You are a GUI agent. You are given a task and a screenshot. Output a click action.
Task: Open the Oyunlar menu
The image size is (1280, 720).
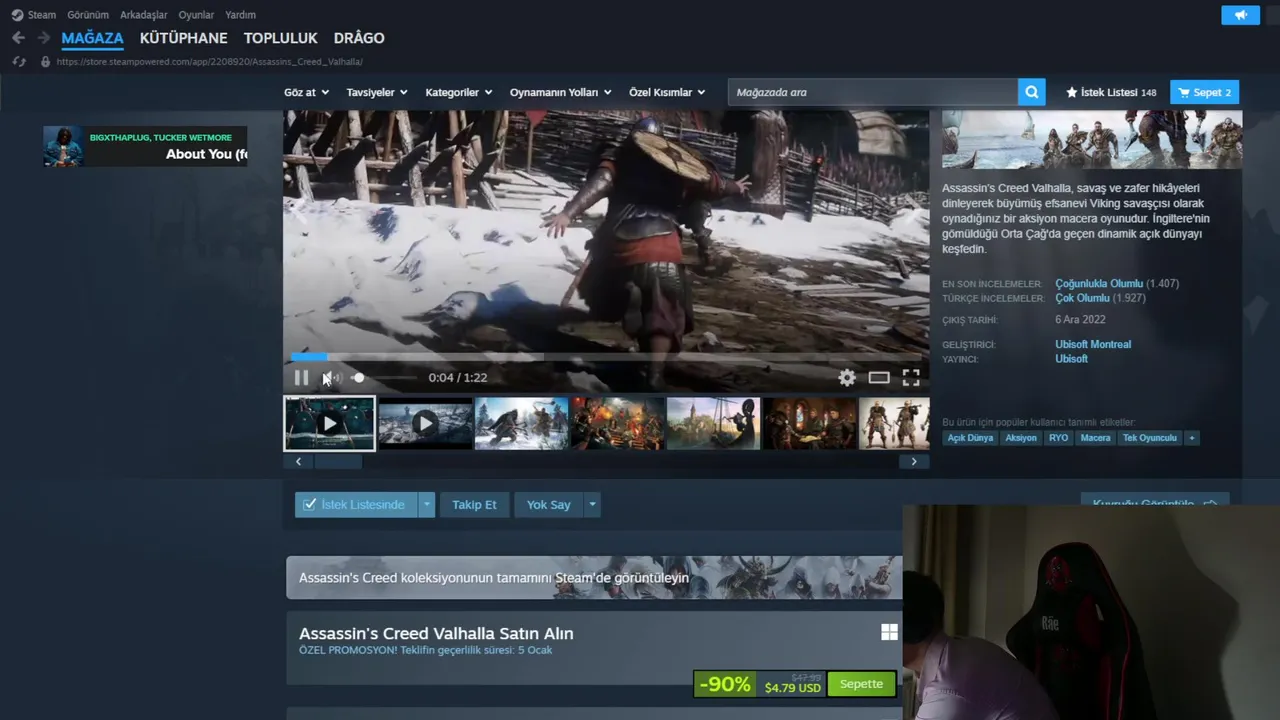(x=196, y=15)
